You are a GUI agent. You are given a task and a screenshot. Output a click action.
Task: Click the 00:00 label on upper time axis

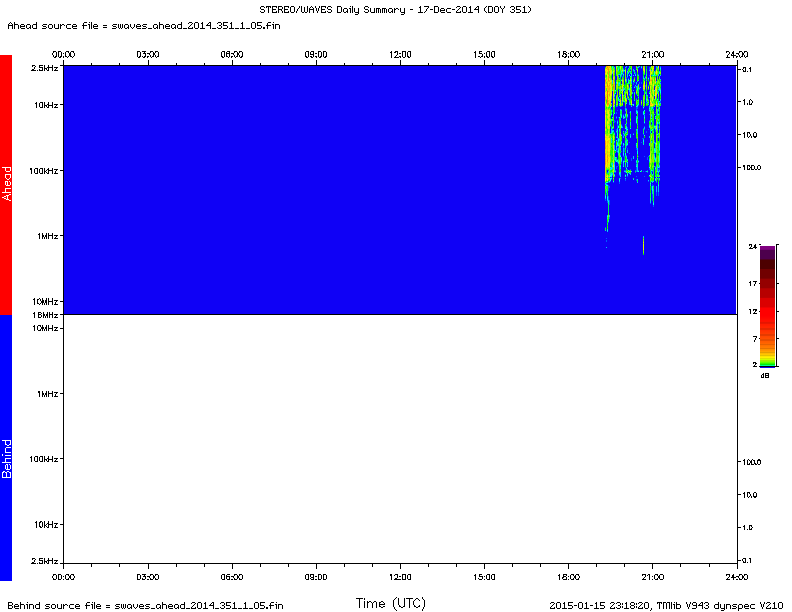coord(63,55)
